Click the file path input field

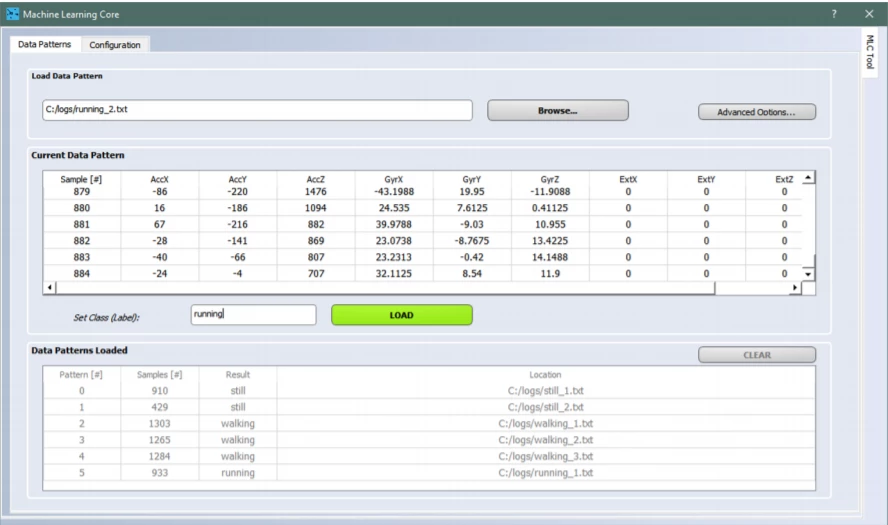pyautogui.click(x=257, y=110)
